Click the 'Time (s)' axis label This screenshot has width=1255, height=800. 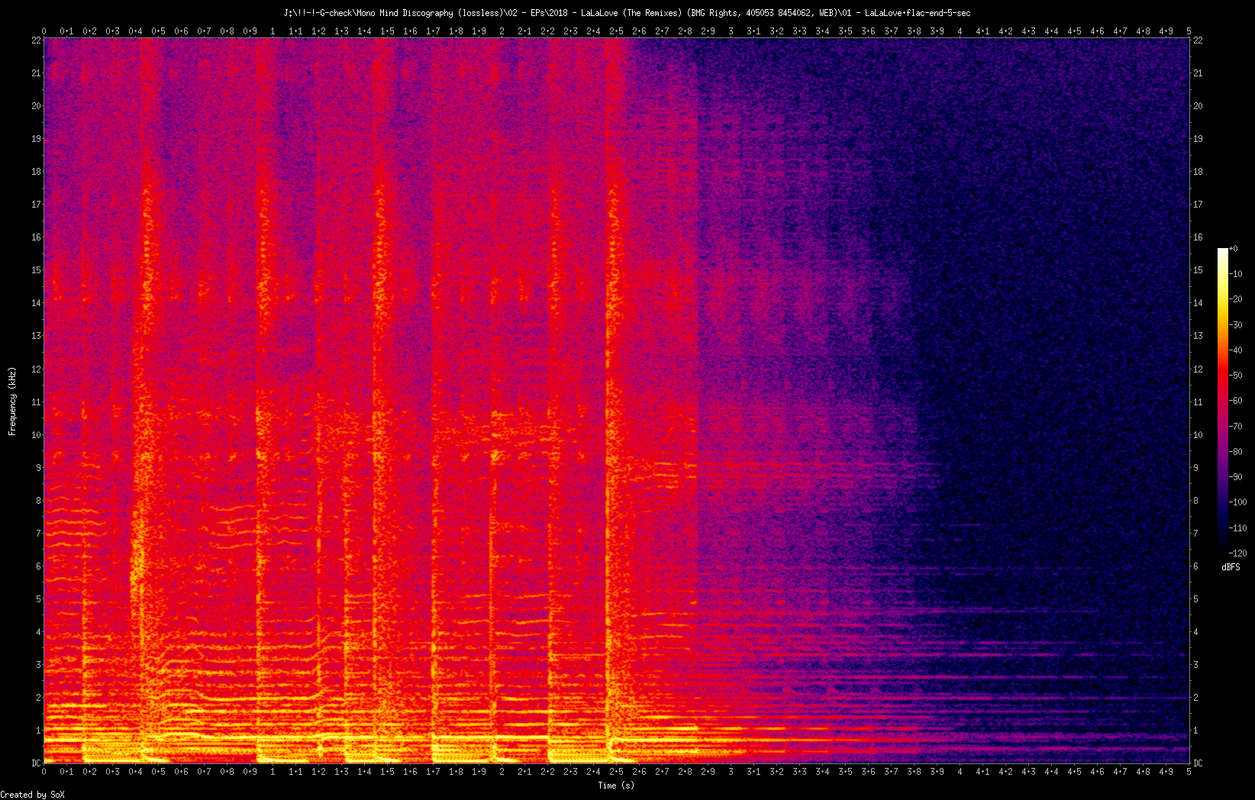point(617,786)
